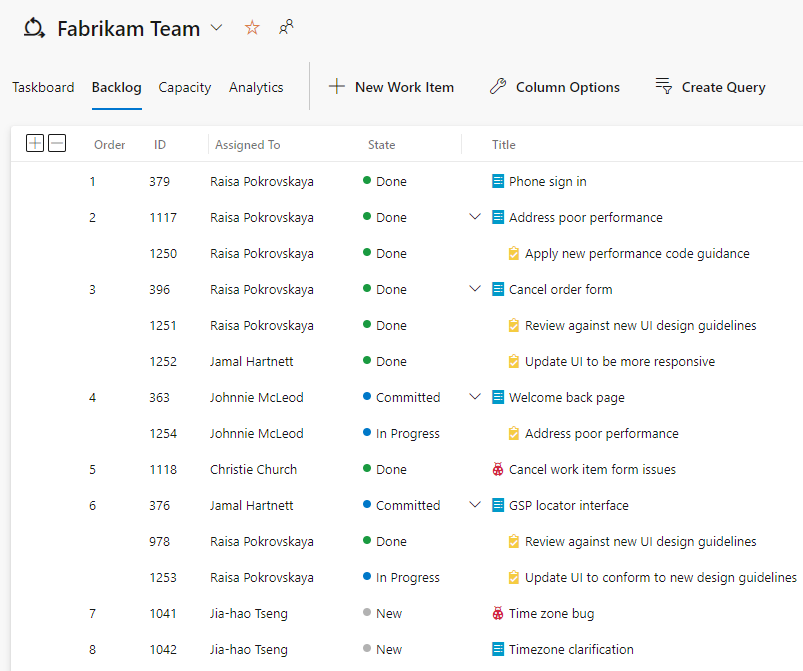Go to the Analytics tab
The image size is (803, 671).
pos(256,88)
